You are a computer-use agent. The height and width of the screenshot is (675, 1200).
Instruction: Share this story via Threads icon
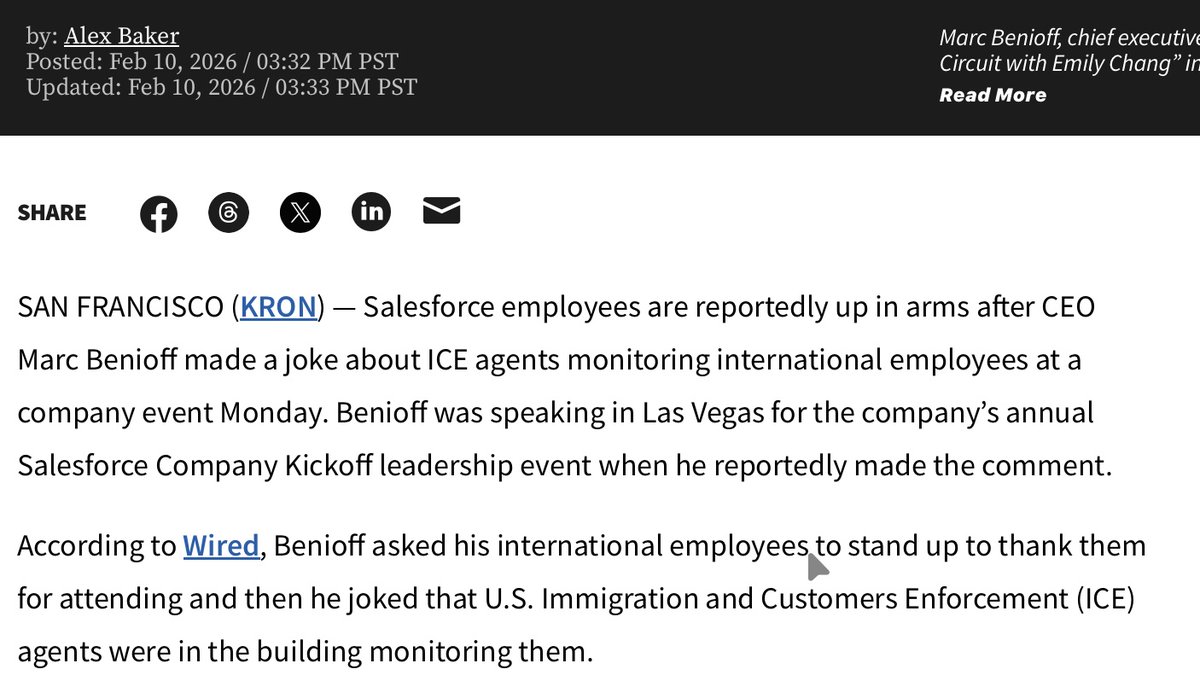tap(228, 212)
